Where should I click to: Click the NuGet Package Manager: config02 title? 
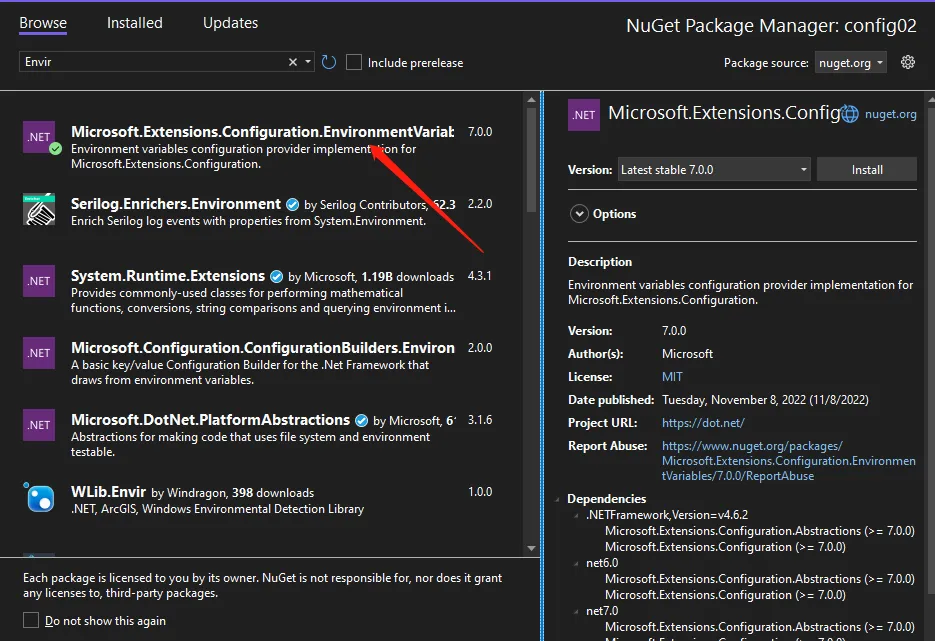point(771,26)
